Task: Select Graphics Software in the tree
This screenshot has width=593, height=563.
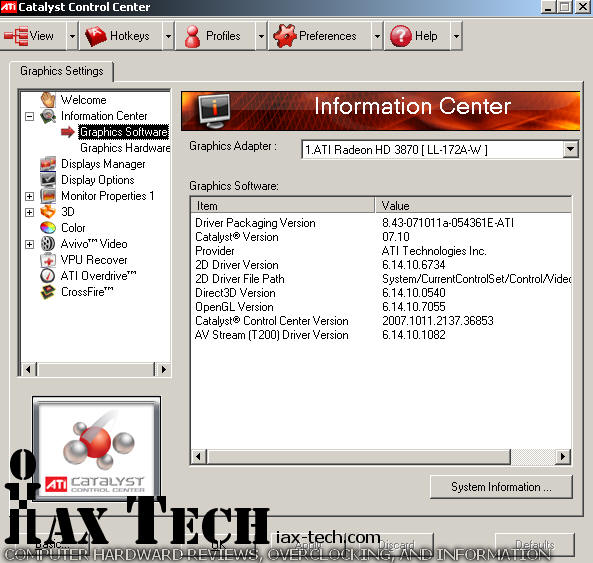Action: [x=124, y=132]
